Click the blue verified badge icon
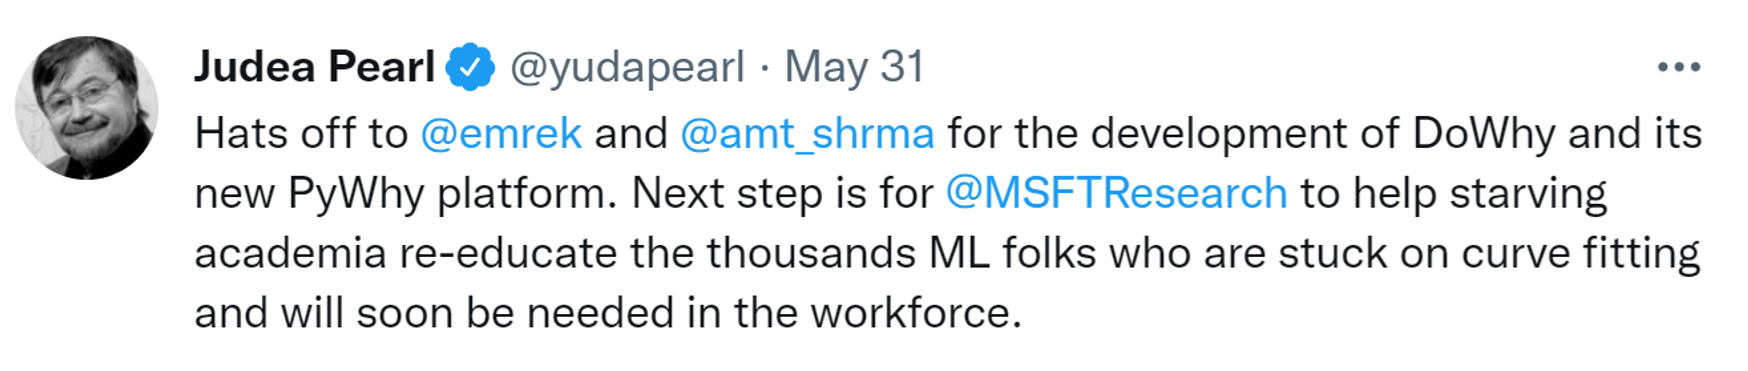1748x371 pixels. tap(470, 68)
